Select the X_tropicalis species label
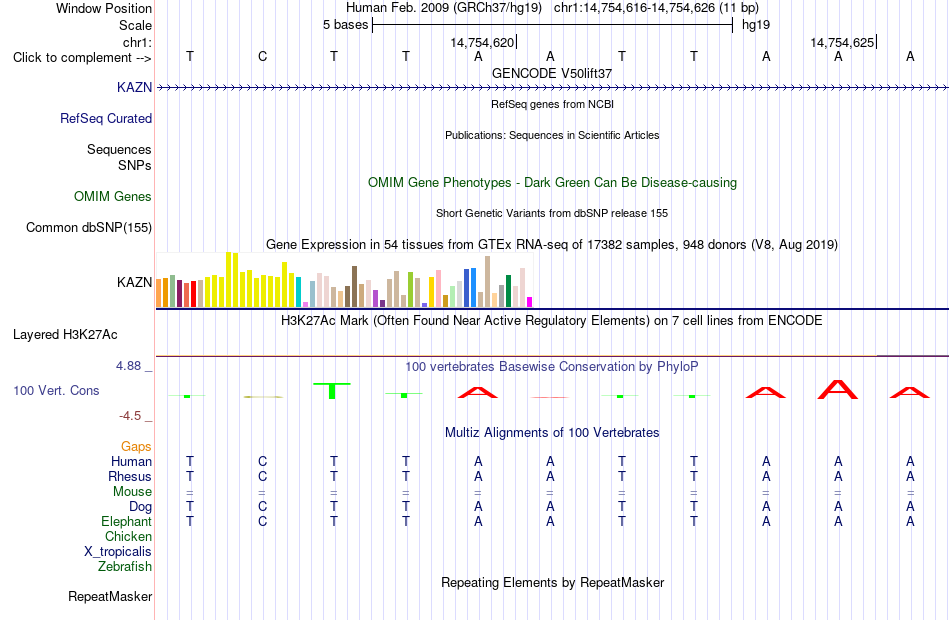The width and height of the screenshot is (950, 620). coord(118,552)
